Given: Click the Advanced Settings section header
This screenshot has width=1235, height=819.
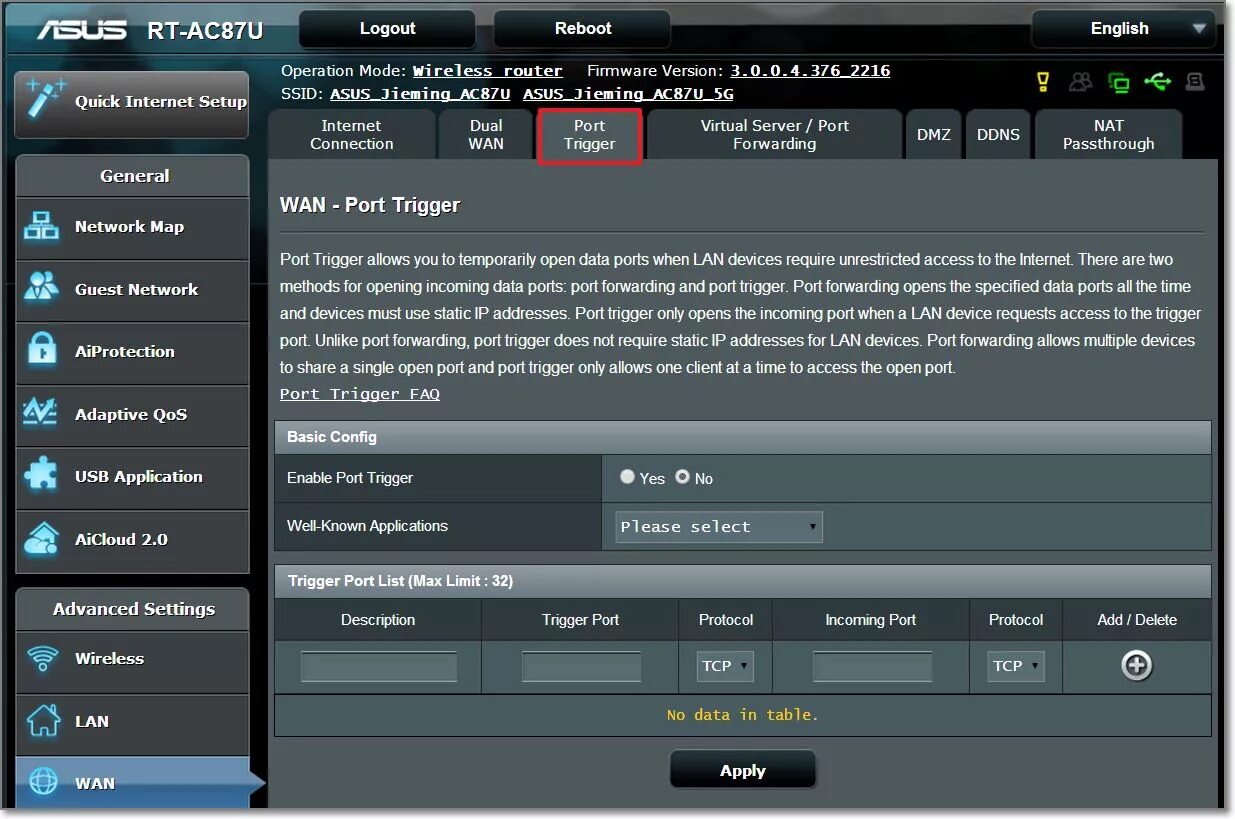Looking at the screenshot, I should tap(134, 609).
